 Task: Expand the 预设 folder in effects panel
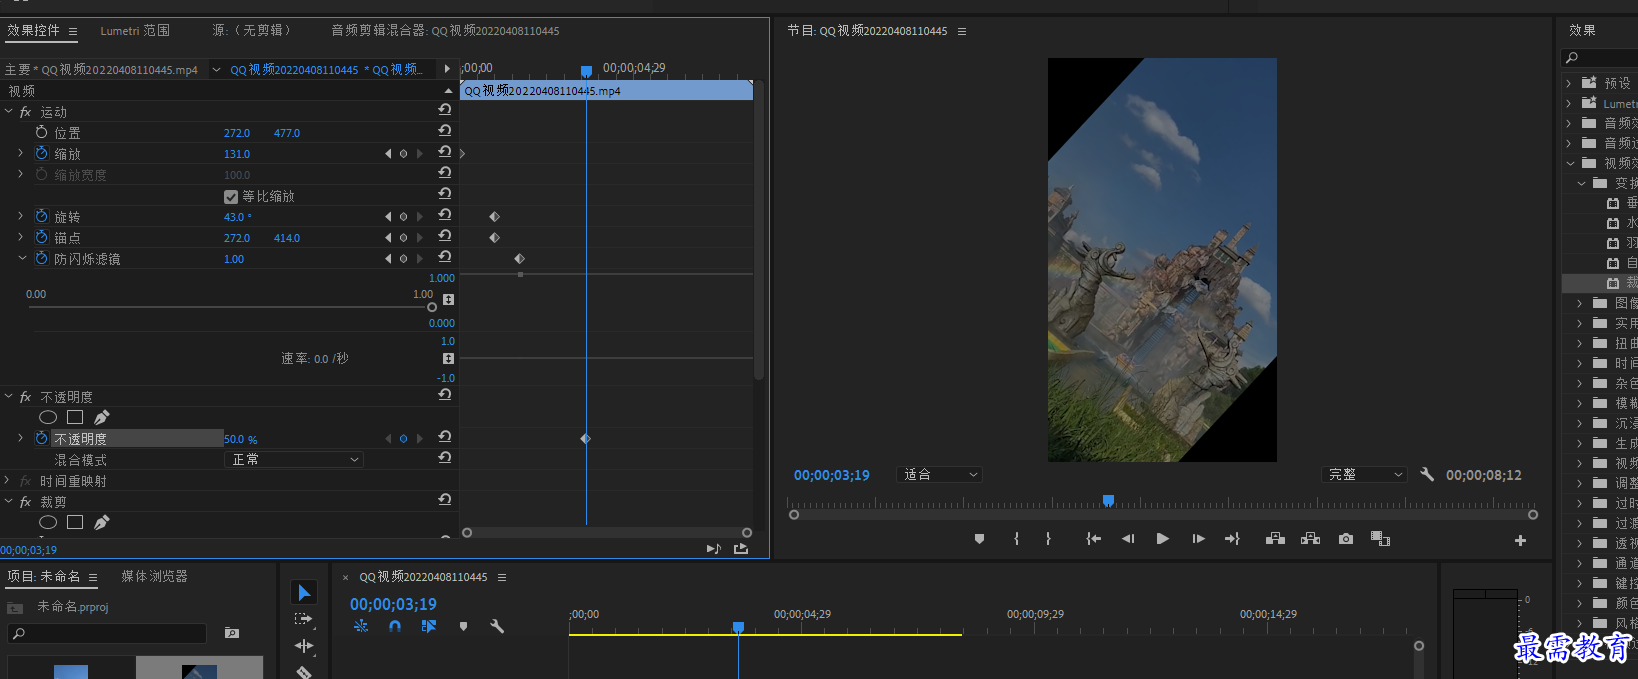click(x=1568, y=83)
